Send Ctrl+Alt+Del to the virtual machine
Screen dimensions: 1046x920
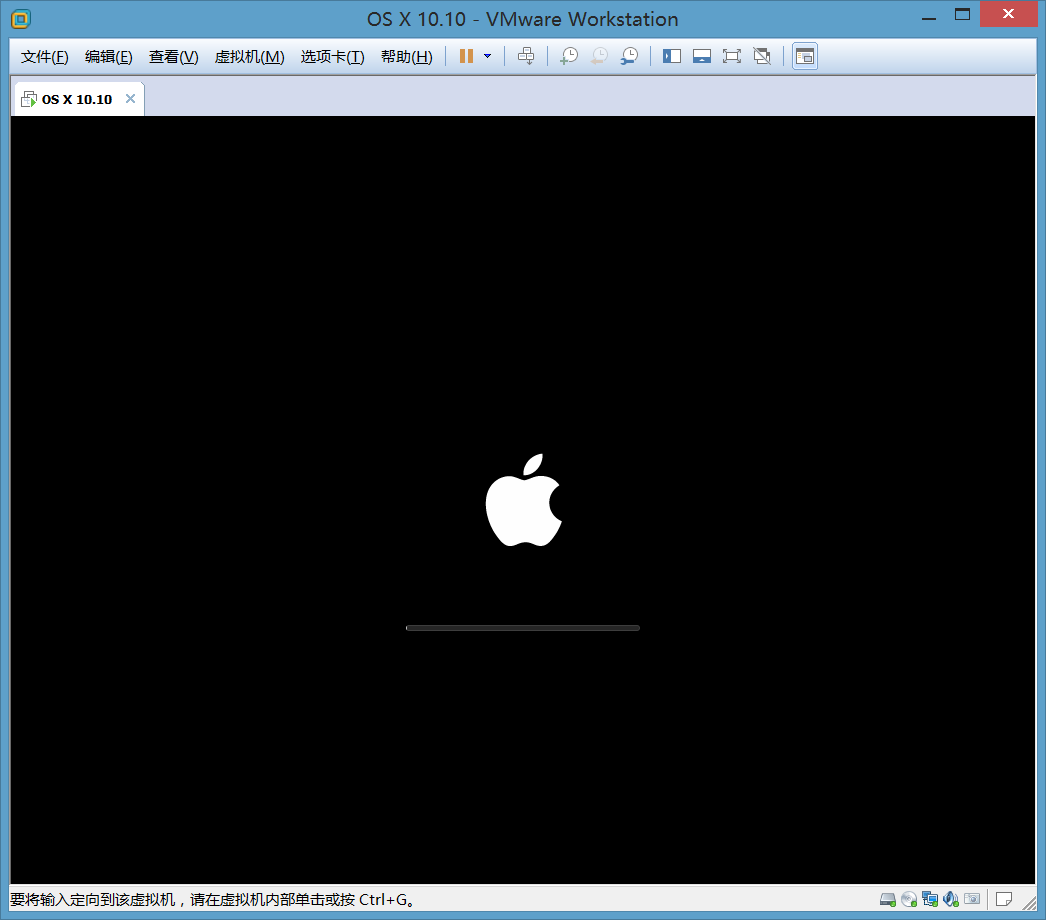click(x=526, y=56)
